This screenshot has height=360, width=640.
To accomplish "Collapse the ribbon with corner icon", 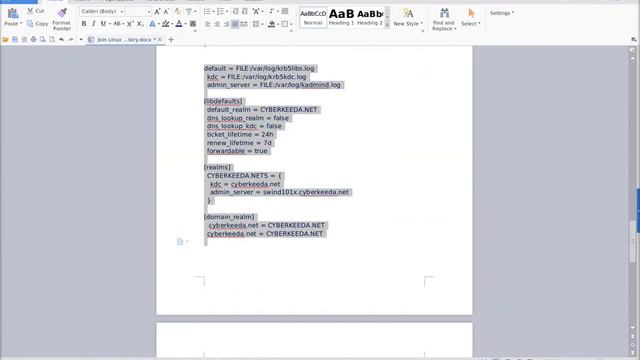I will (x=633, y=40).
